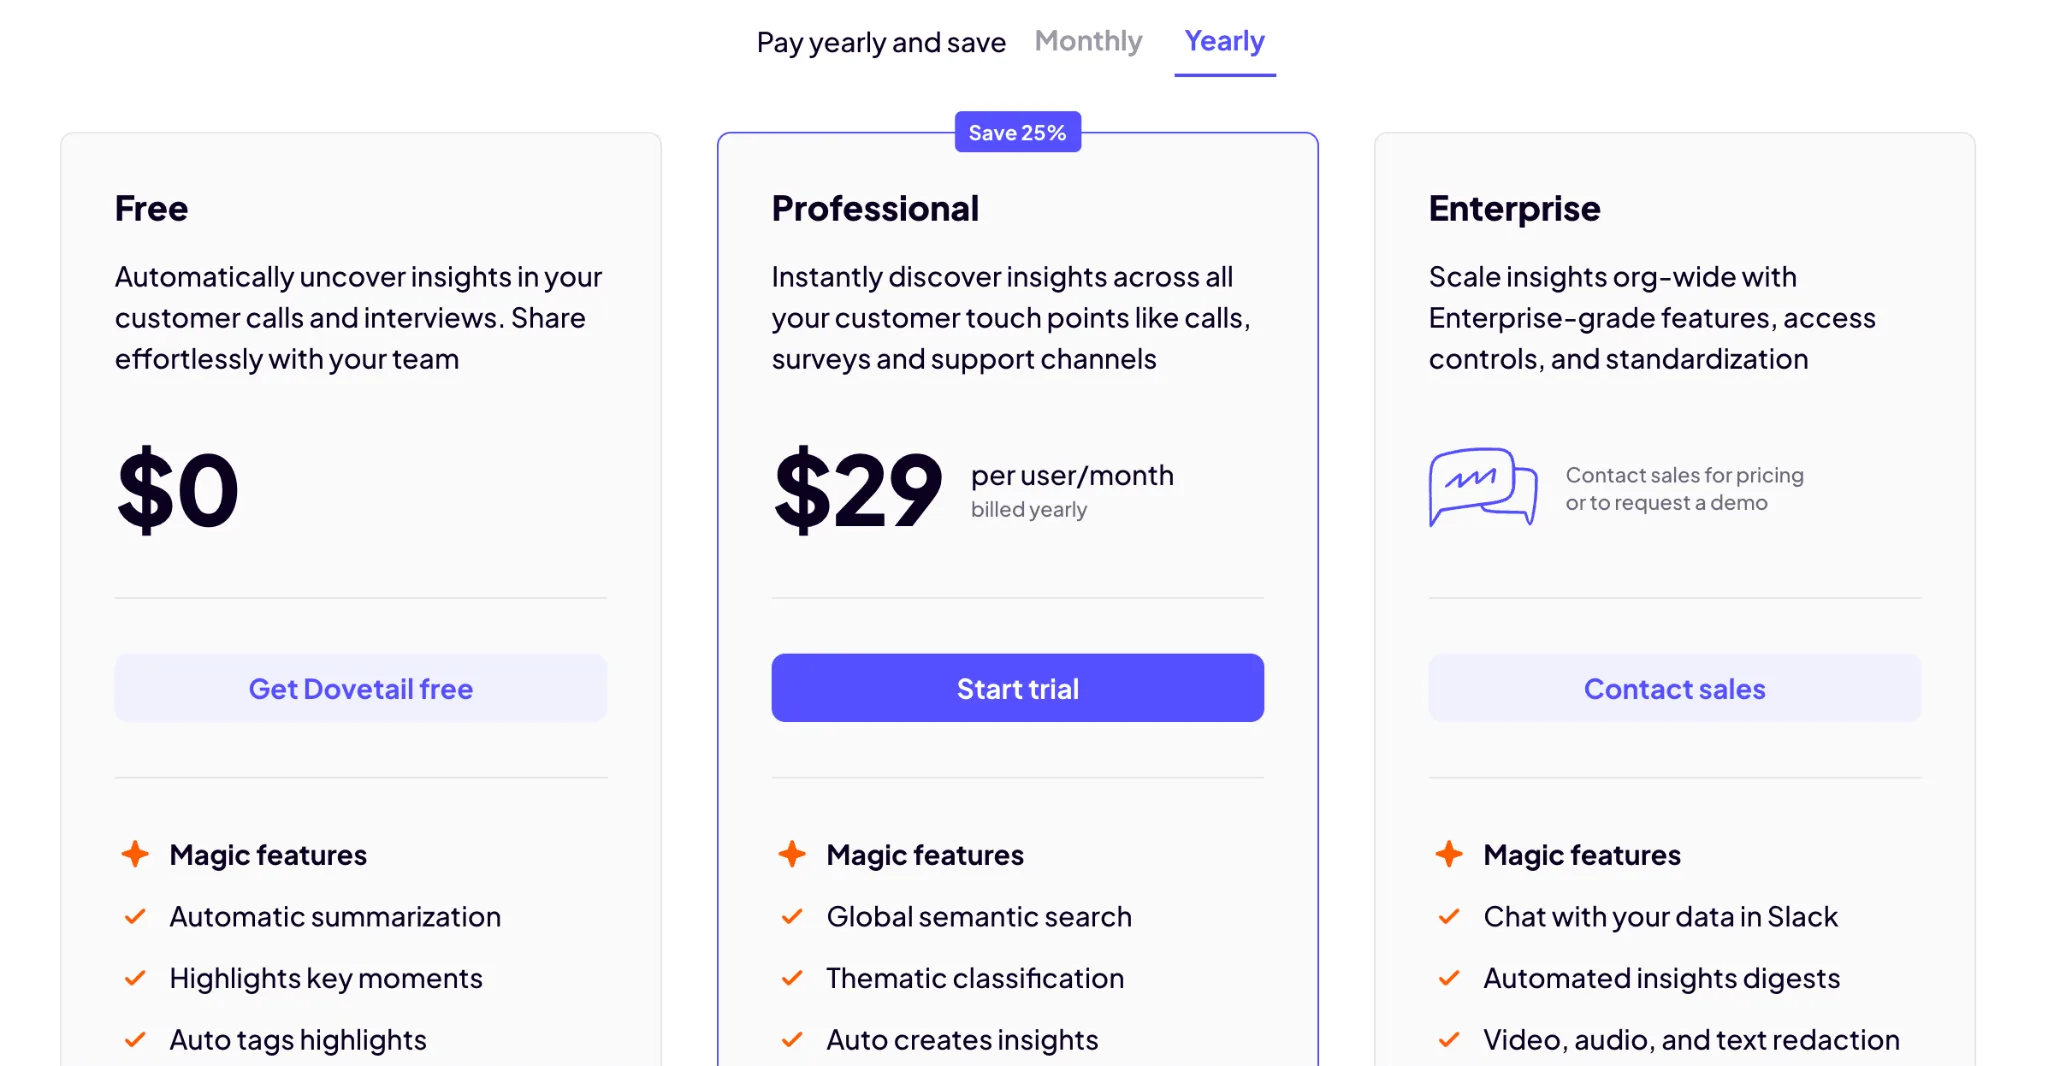This screenshot has width=2048, height=1066.
Task: Click checkmark beside Auto creates insights
Action: pyautogui.click(x=792, y=1040)
